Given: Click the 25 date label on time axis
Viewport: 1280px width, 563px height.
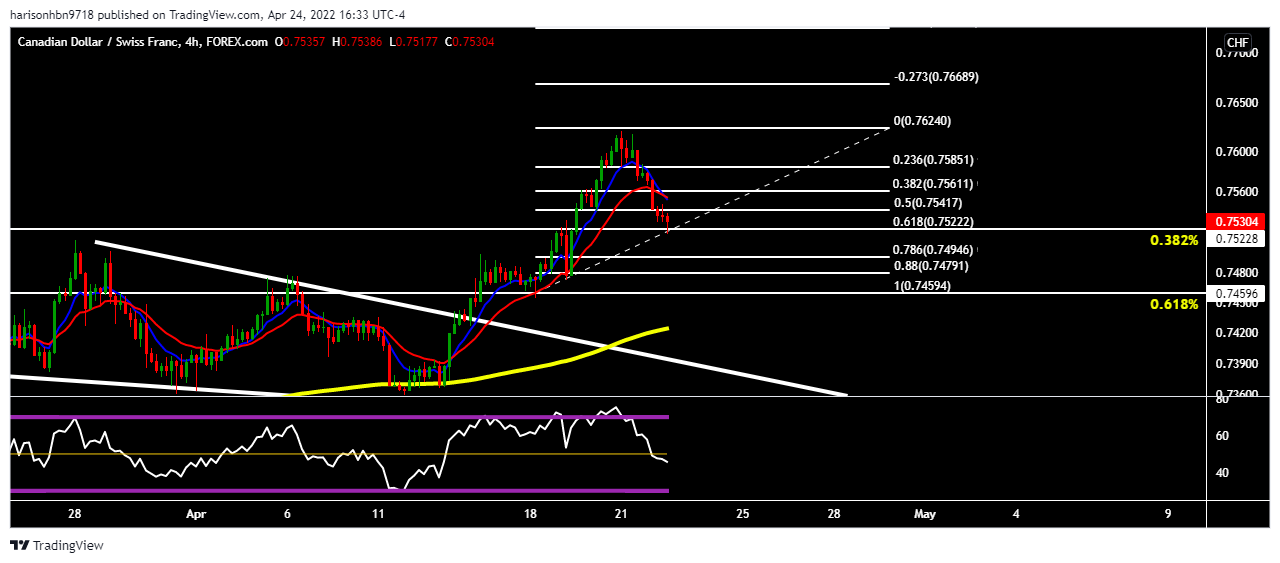Looking at the screenshot, I should click(x=742, y=513).
